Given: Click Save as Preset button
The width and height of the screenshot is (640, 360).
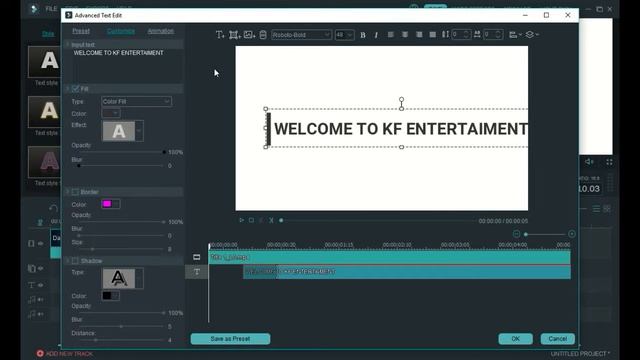Looking at the screenshot, I should tap(230, 339).
